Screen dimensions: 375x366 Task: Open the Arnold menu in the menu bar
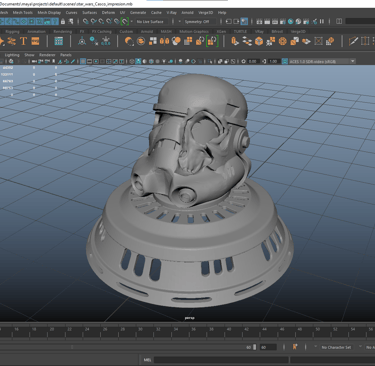coord(187,12)
